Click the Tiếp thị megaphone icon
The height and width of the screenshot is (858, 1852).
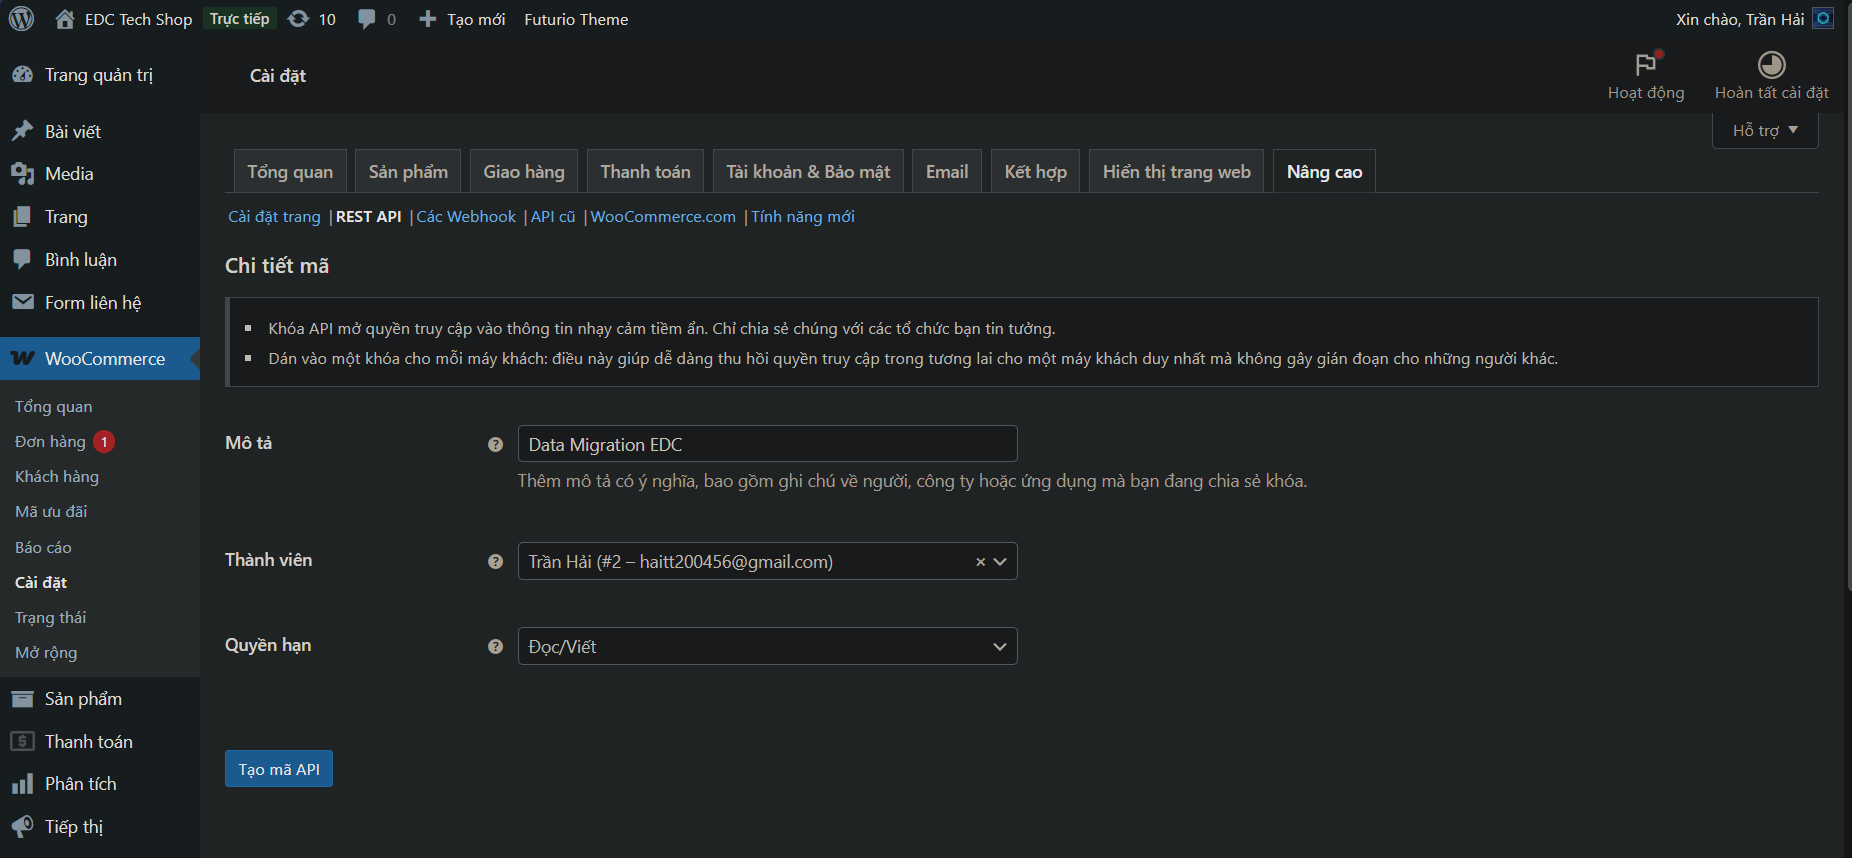(x=22, y=826)
